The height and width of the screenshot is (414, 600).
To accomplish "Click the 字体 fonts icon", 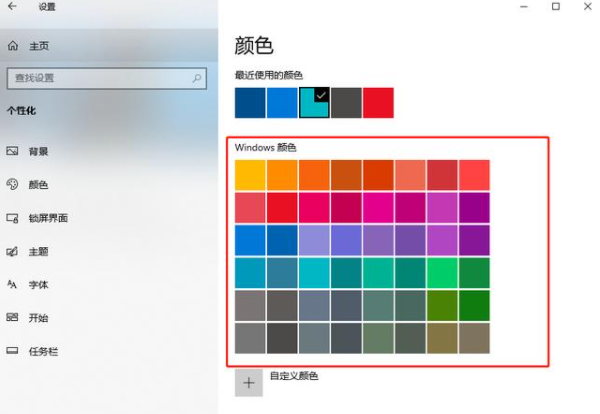I will coord(13,285).
